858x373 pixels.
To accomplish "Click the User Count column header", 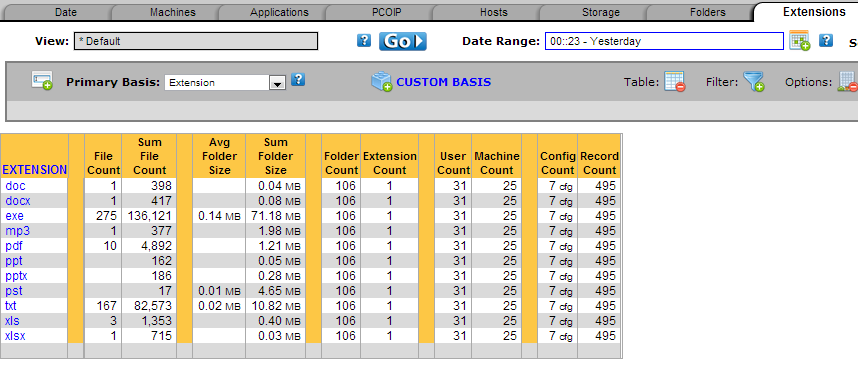I will point(453,163).
